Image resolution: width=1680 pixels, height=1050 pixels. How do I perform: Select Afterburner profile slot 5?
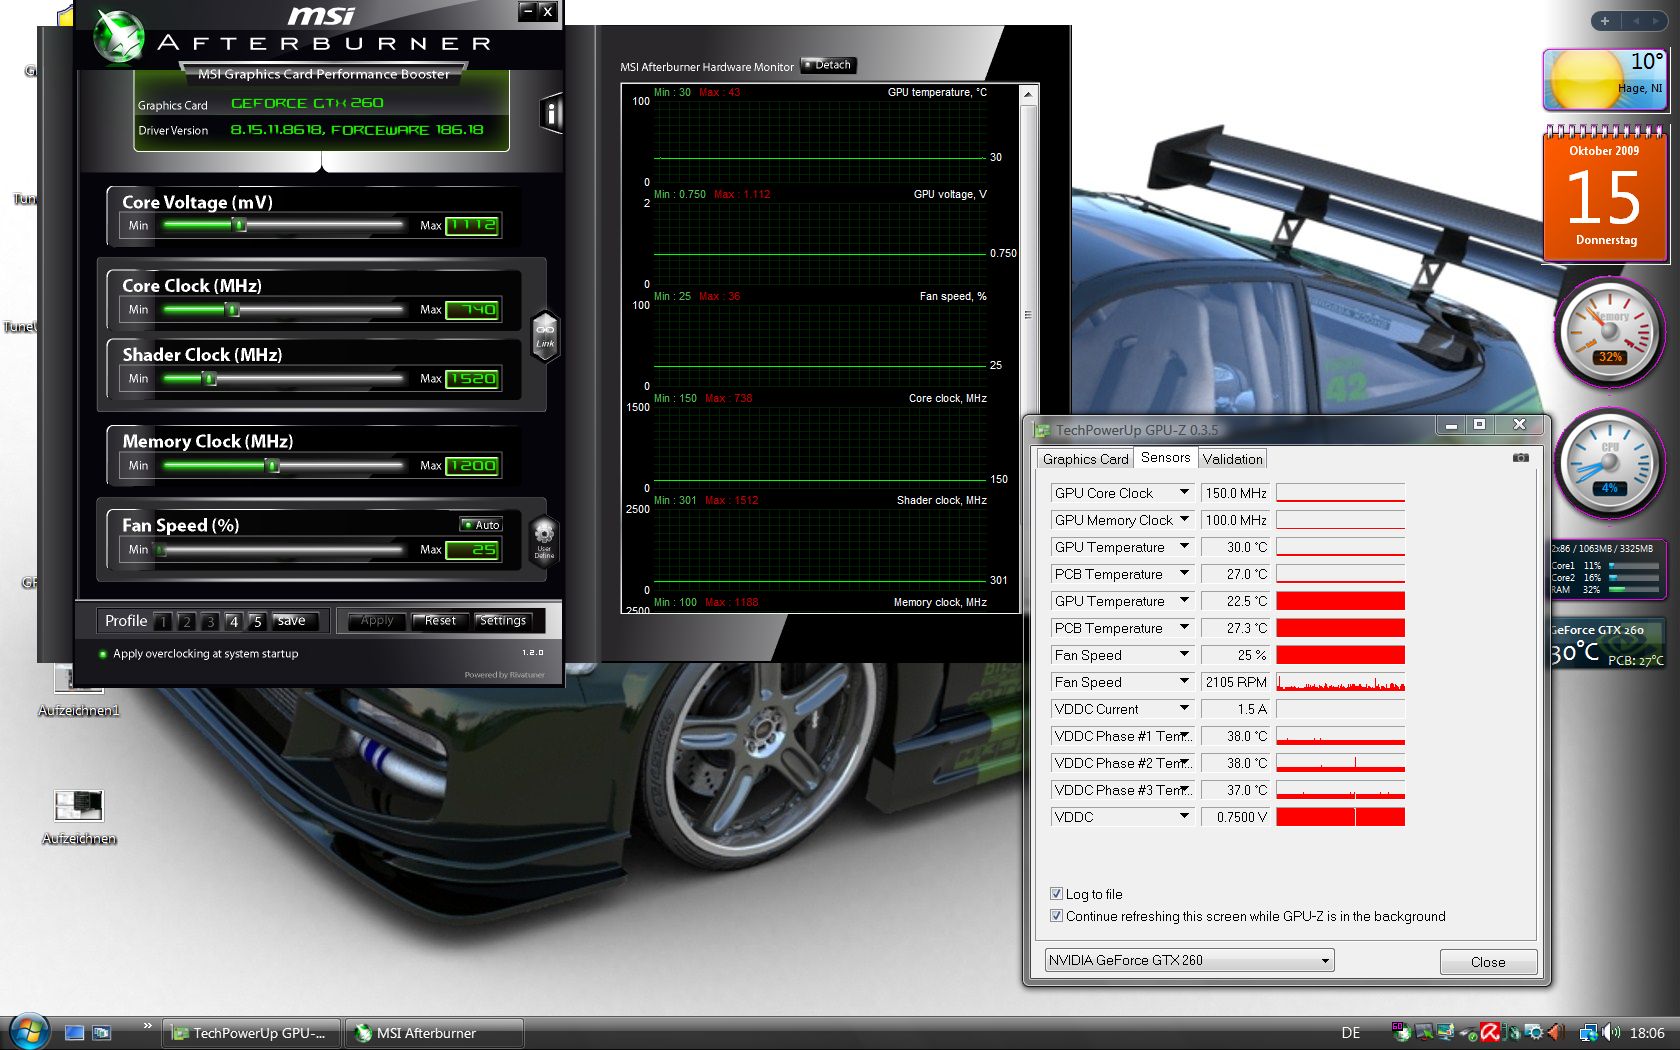257,621
